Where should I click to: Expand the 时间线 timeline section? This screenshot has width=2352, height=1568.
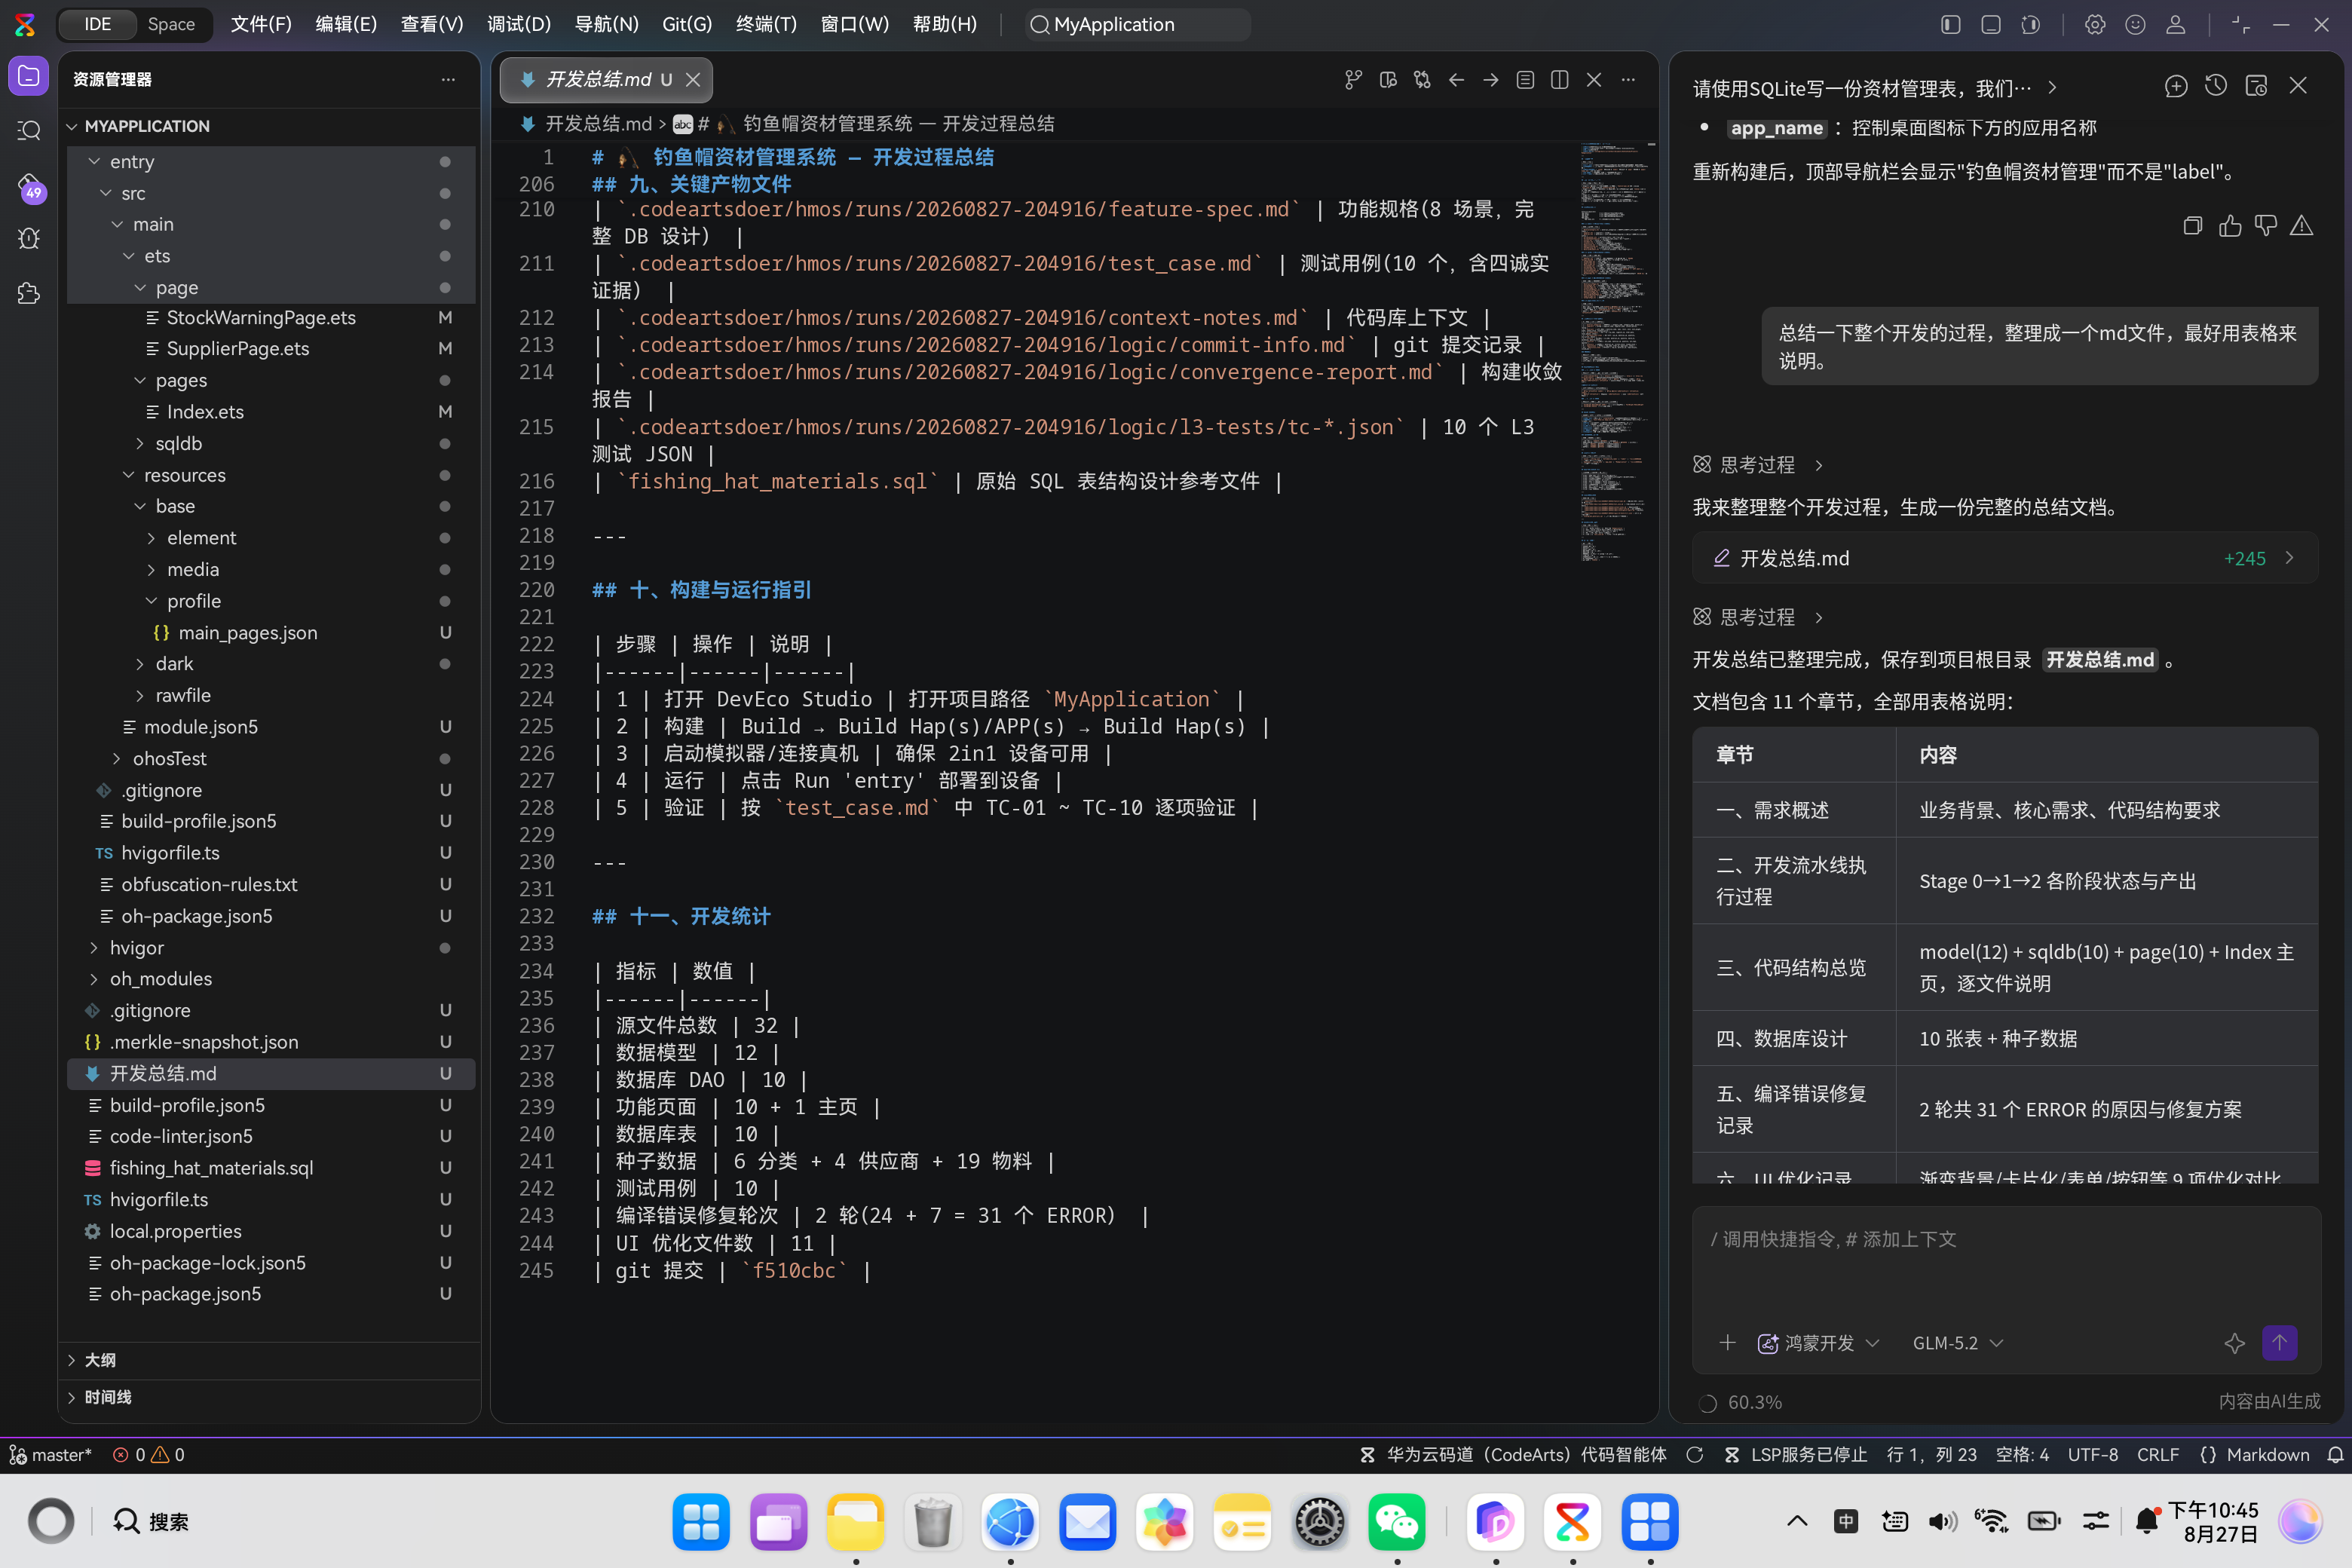[270, 1397]
